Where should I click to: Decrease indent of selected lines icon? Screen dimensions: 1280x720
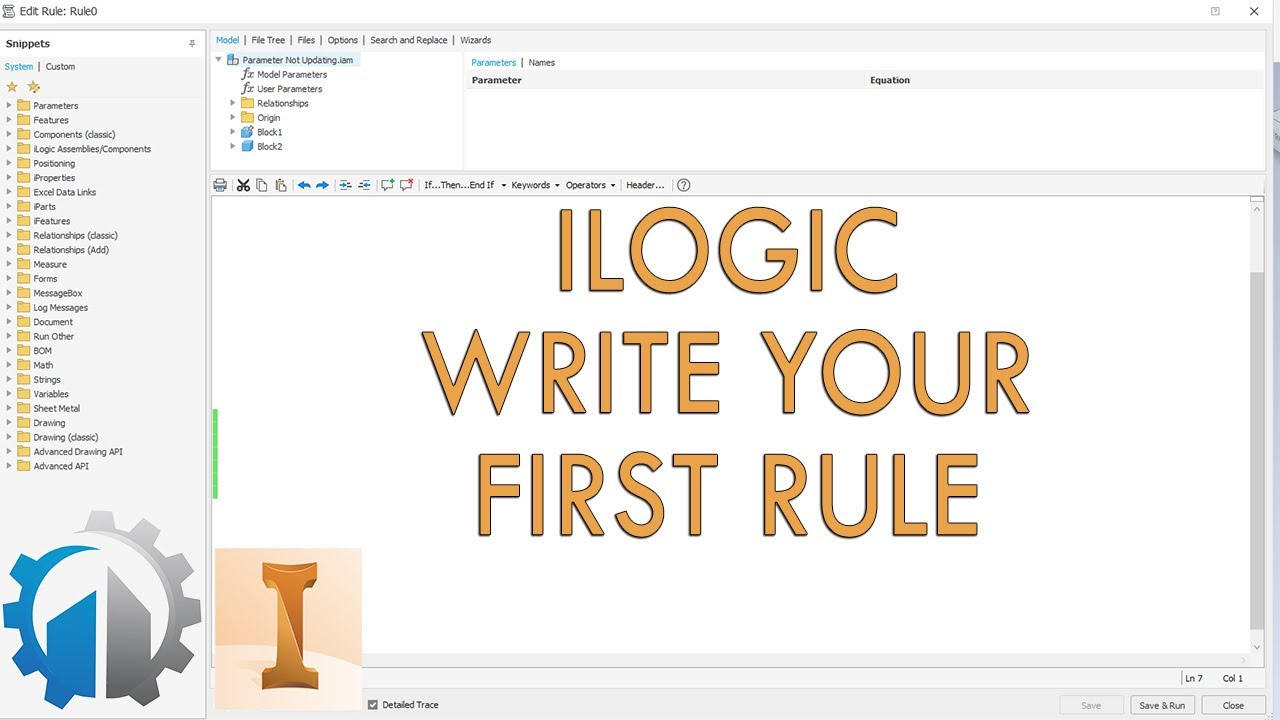[364, 185]
